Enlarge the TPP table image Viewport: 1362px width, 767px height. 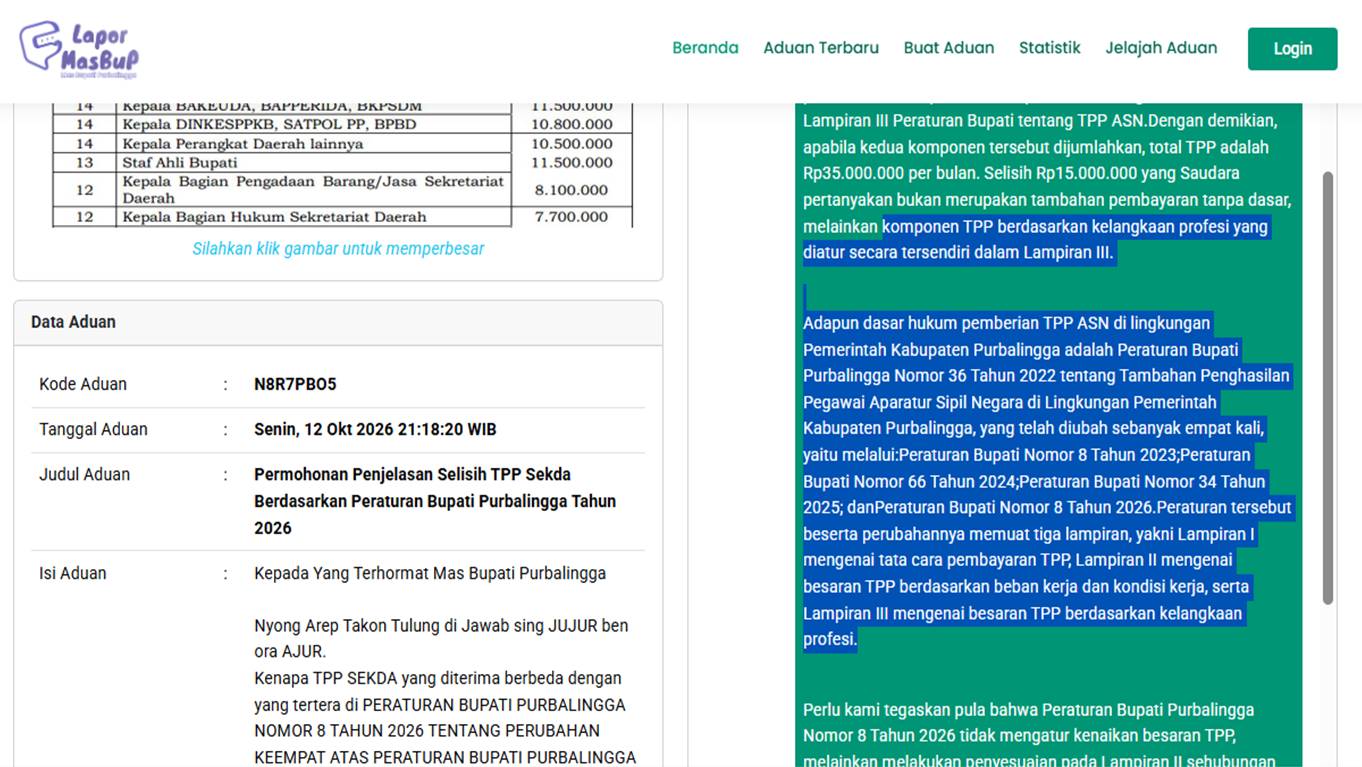342,165
